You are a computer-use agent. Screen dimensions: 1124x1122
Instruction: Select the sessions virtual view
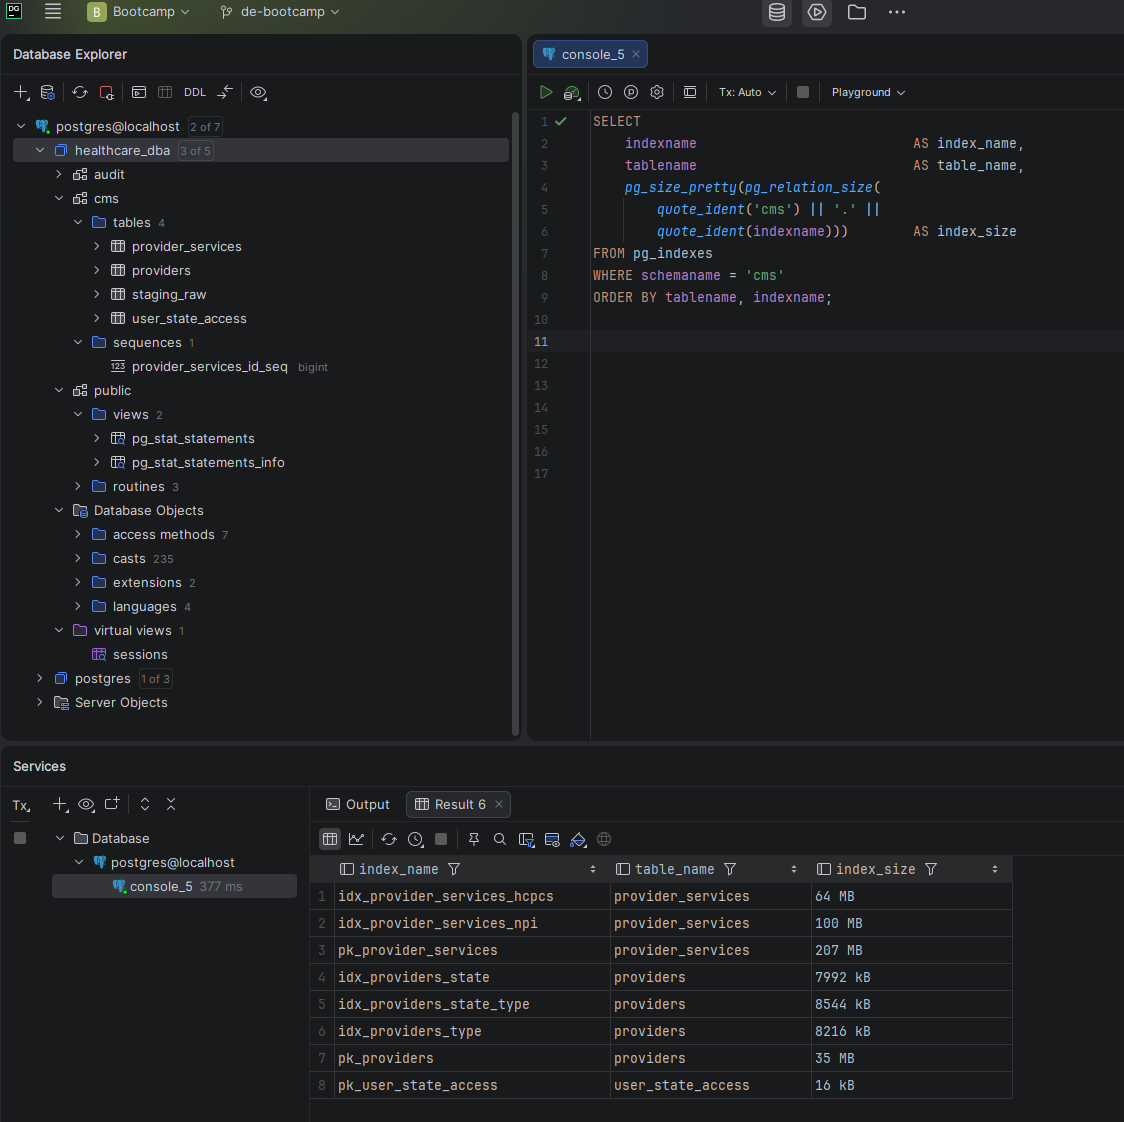tap(140, 655)
